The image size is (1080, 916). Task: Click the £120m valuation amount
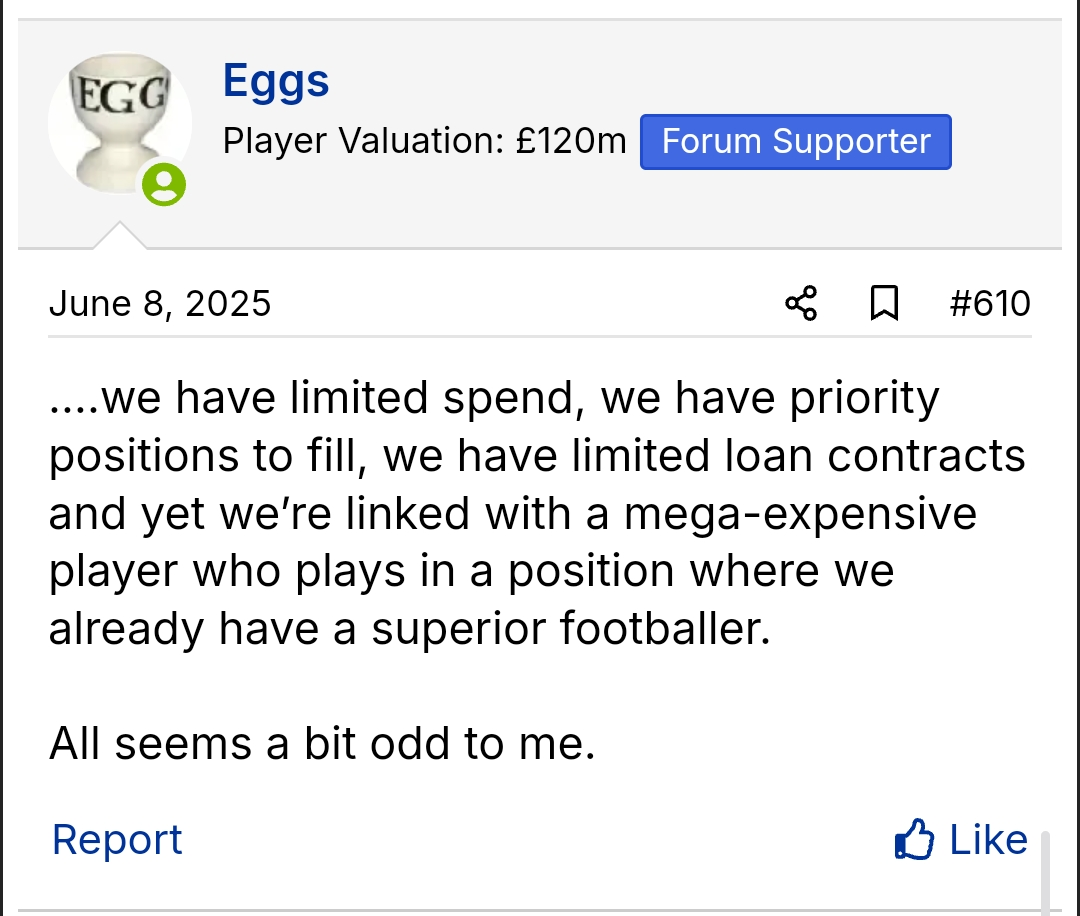coord(571,142)
